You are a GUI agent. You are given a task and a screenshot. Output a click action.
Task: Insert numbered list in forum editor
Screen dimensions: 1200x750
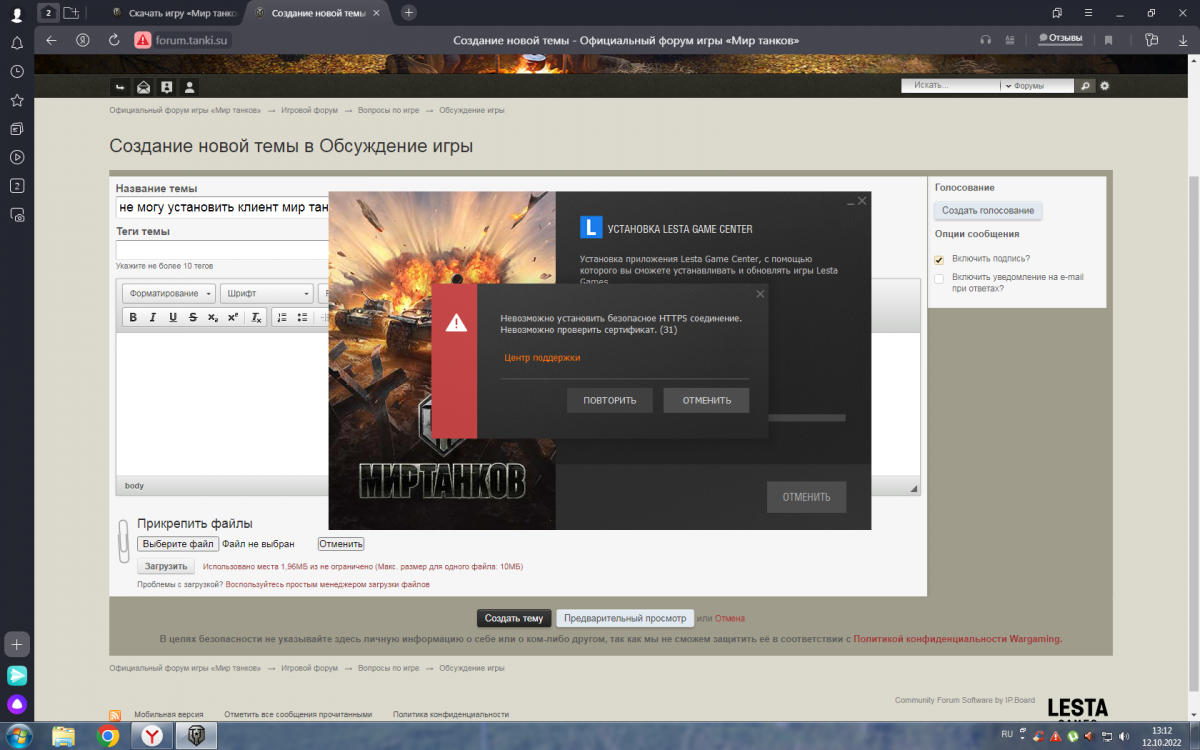tap(281, 317)
